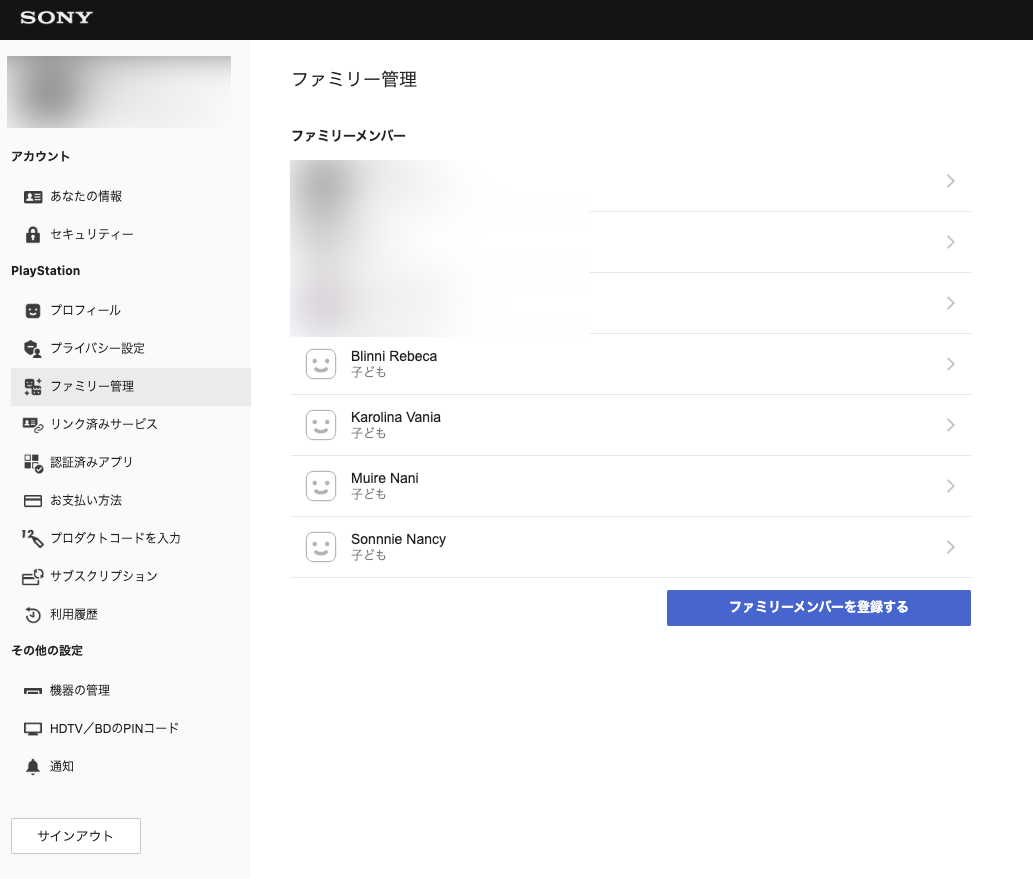This screenshot has height=879, width=1033.
Task: Click the お支払い方法 credit card icon
Action: click(x=33, y=501)
